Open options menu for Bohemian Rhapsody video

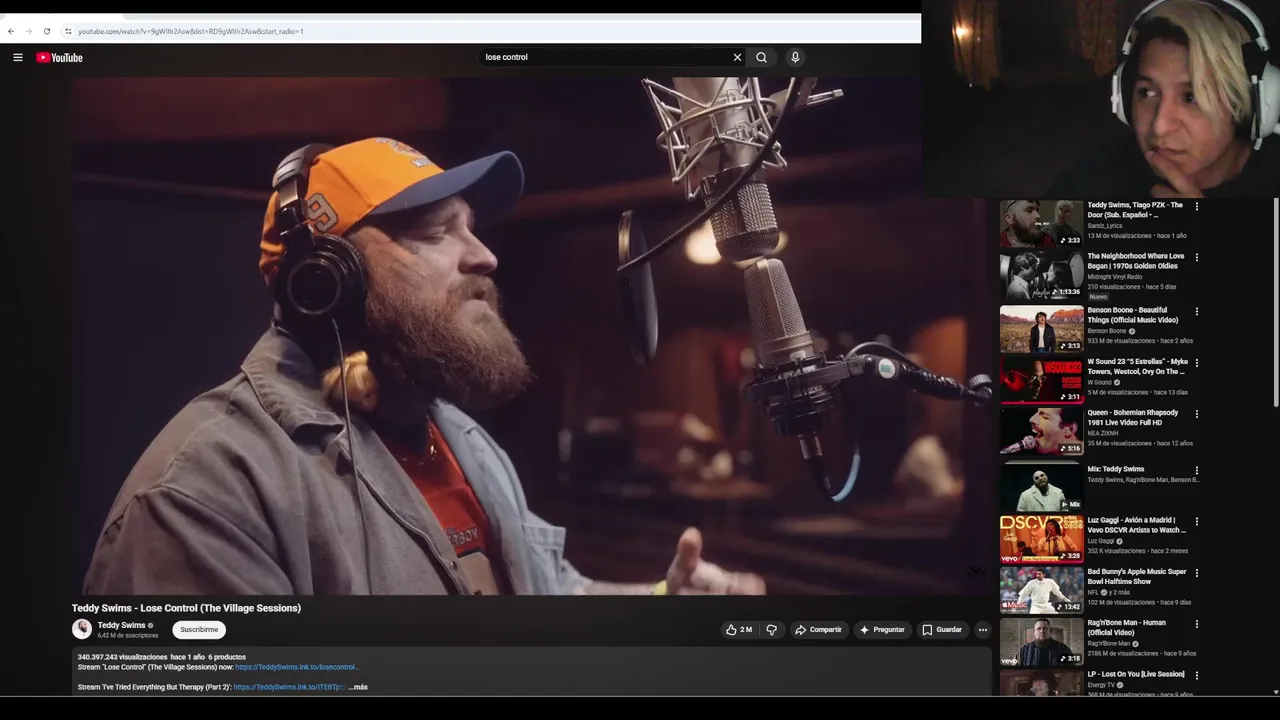[x=1197, y=414]
